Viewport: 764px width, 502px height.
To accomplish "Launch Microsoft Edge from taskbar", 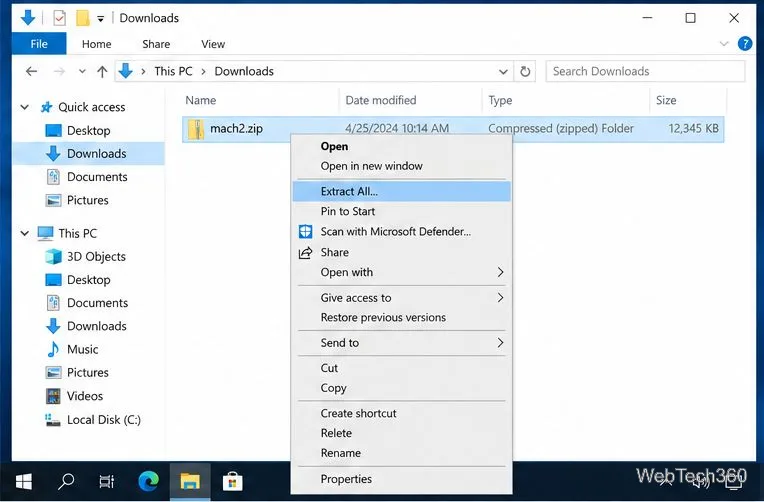I will (148, 482).
